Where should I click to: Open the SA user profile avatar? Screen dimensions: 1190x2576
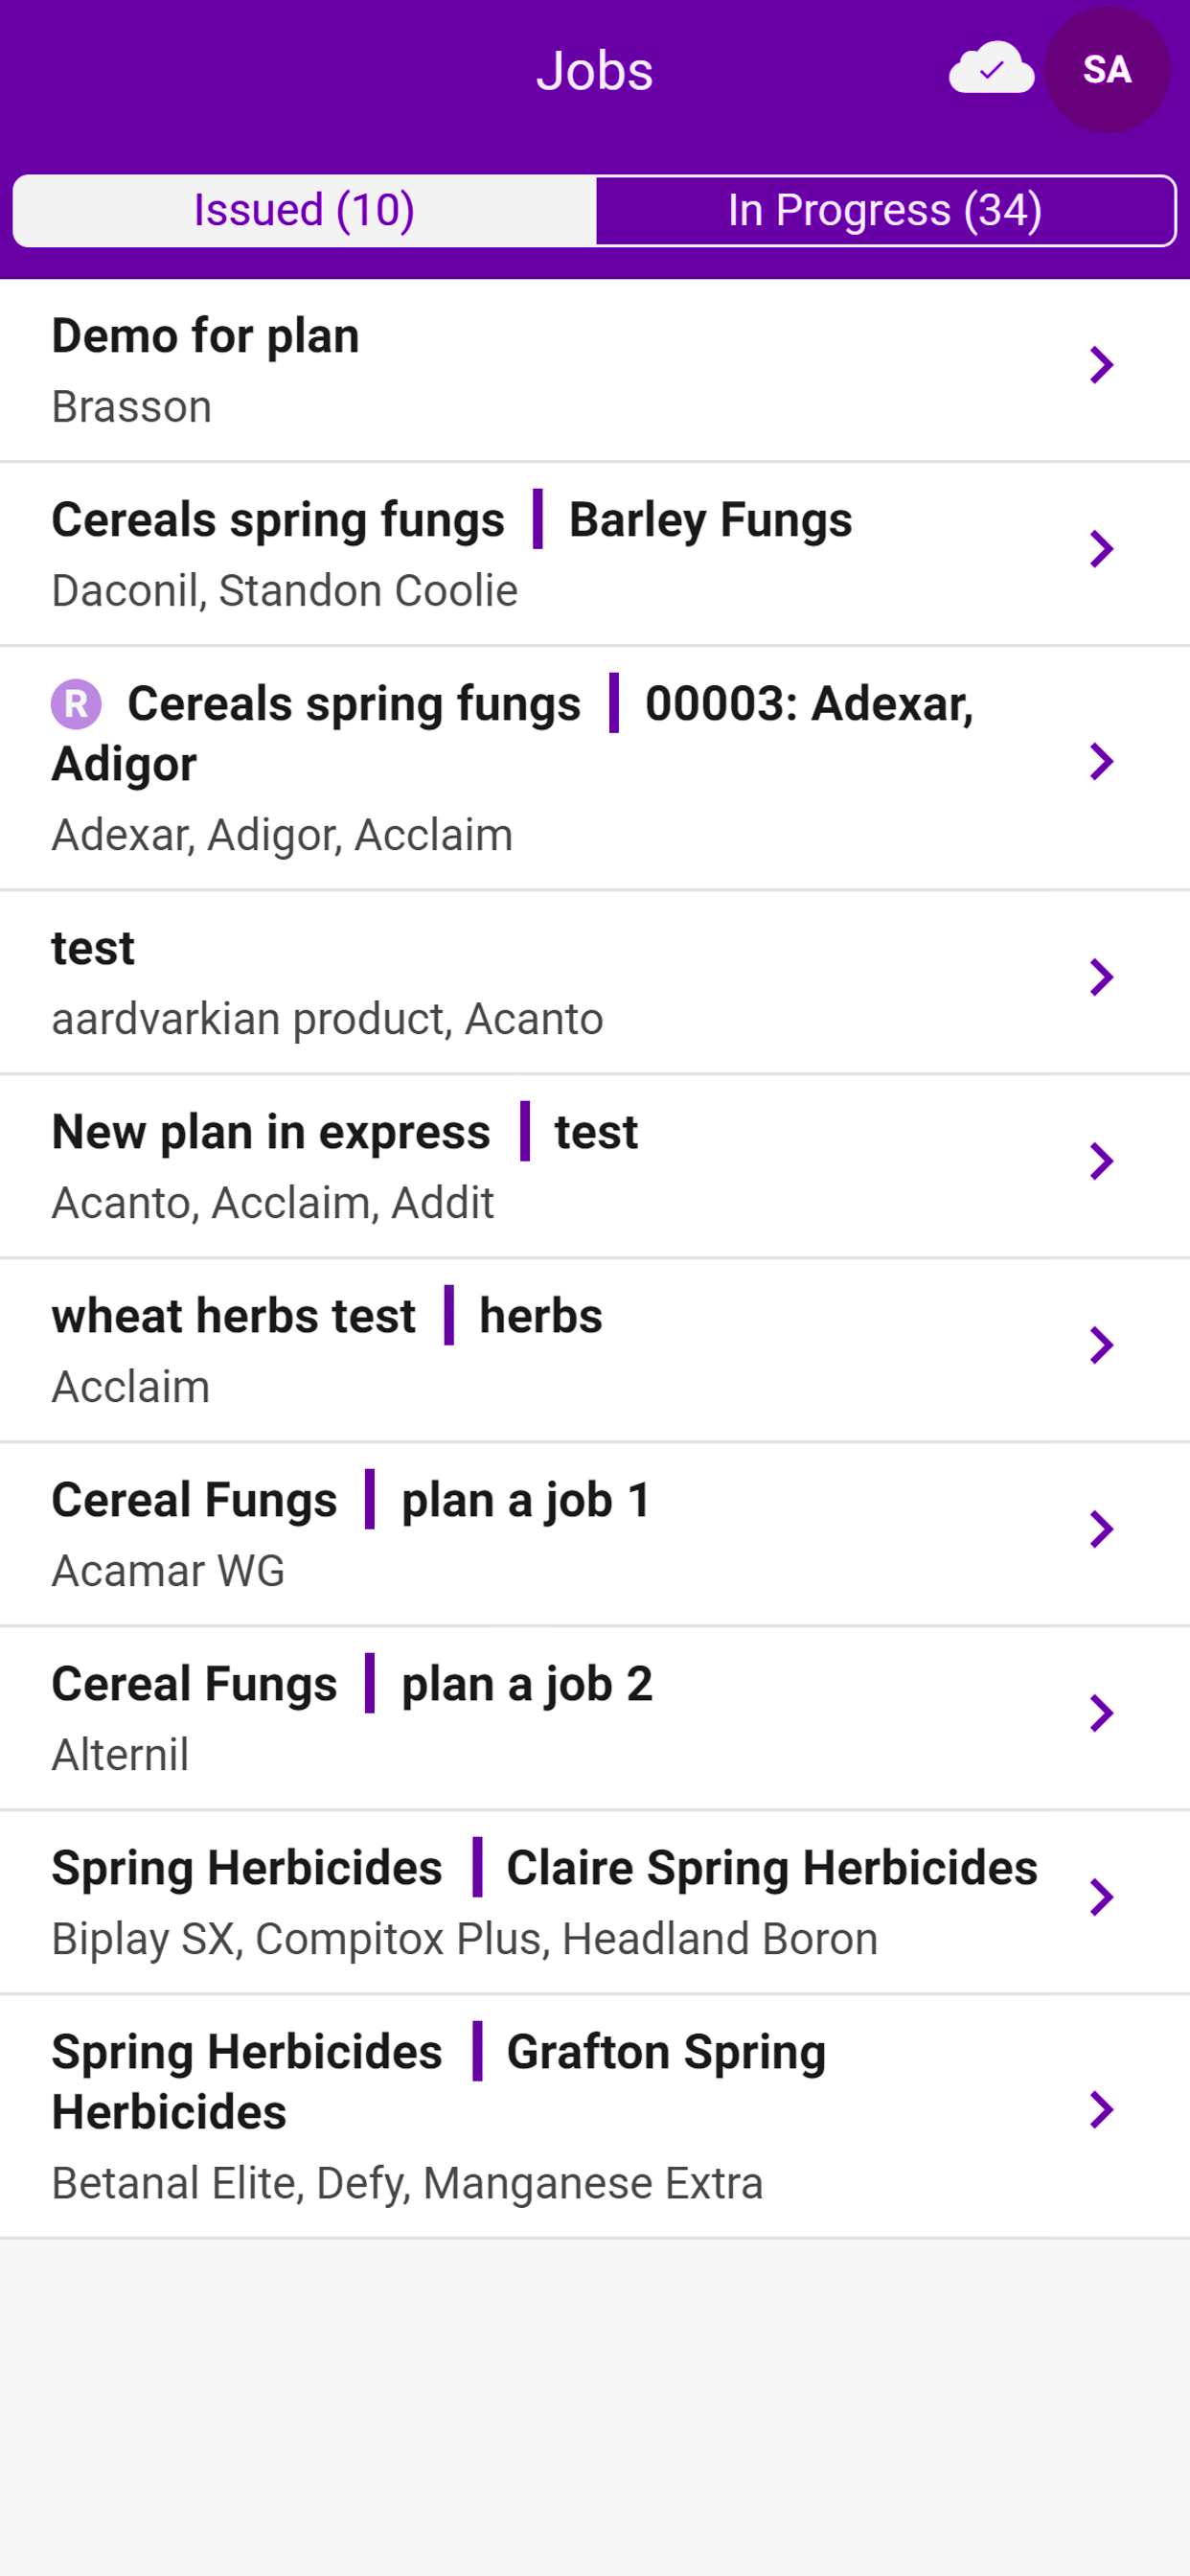(x=1107, y=69)
